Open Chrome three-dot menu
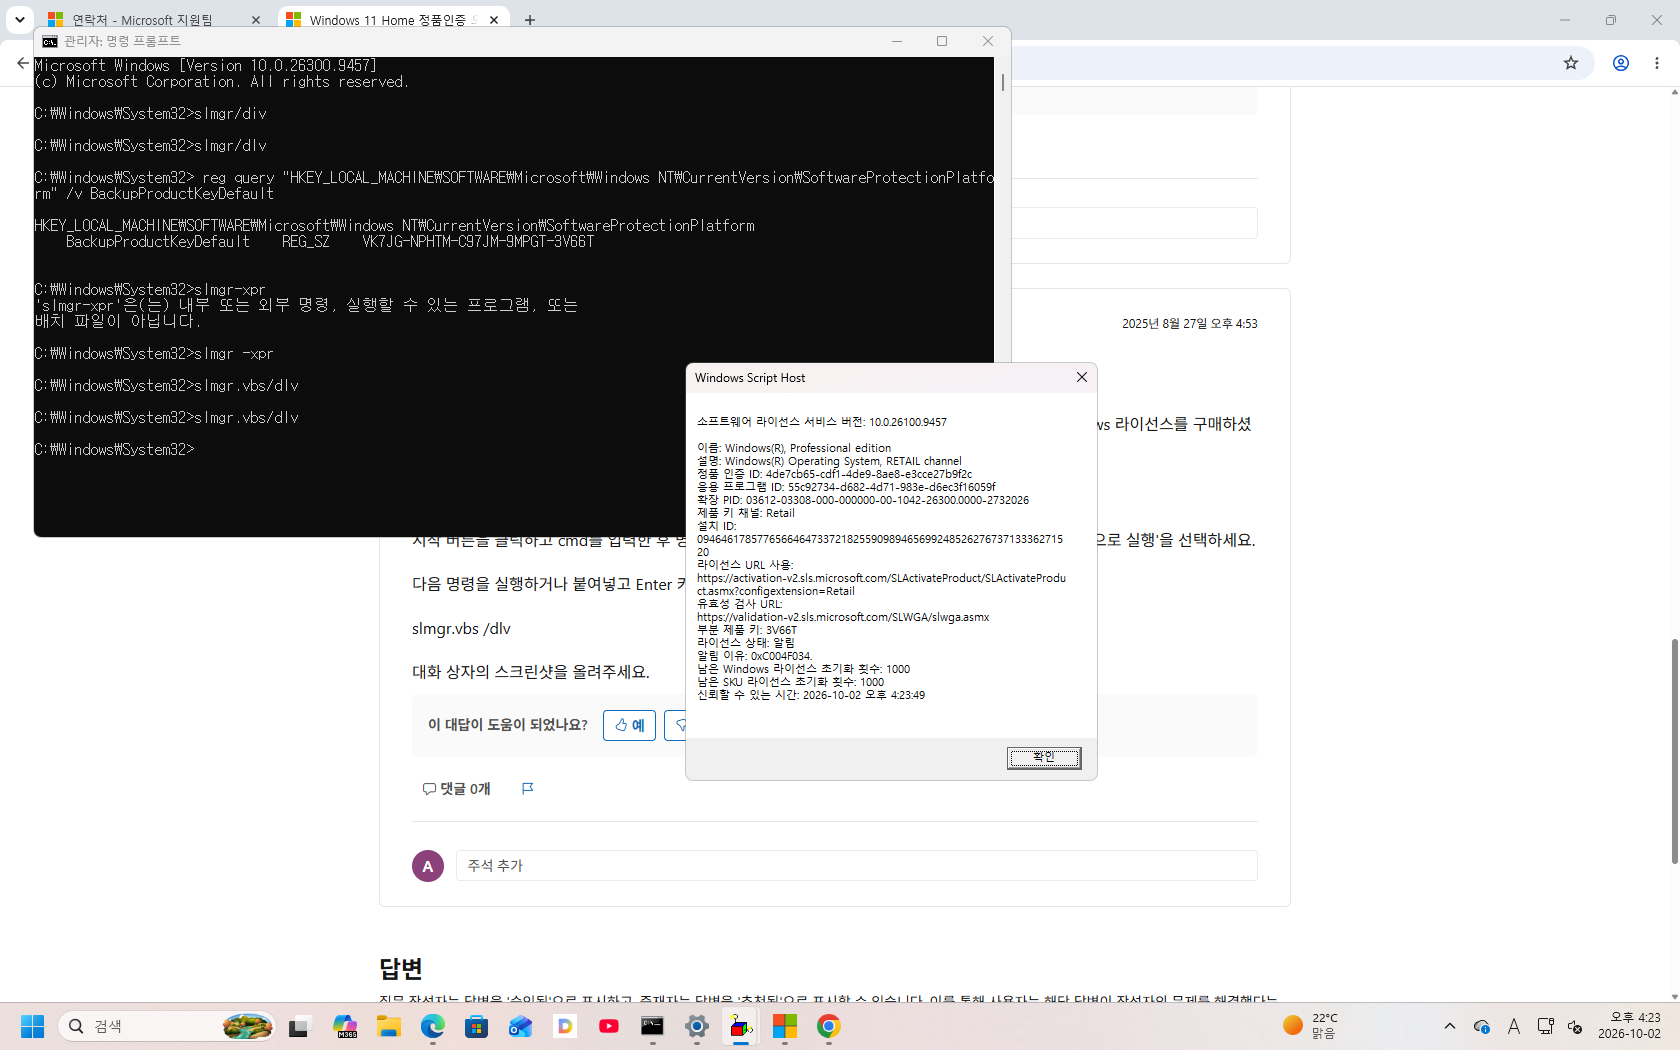 pyautogui.click(x=1657, y=63)
